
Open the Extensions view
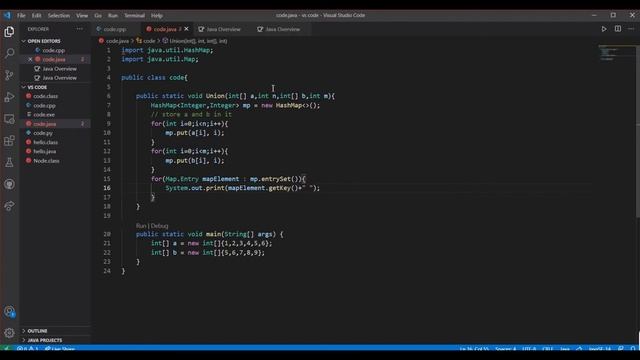9,141
